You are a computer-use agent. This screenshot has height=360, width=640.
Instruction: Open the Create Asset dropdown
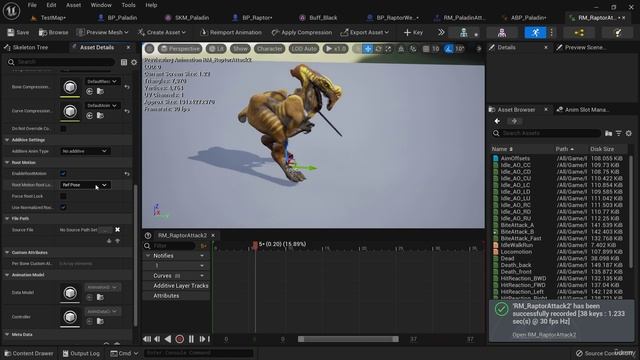[x=162, y=32]
